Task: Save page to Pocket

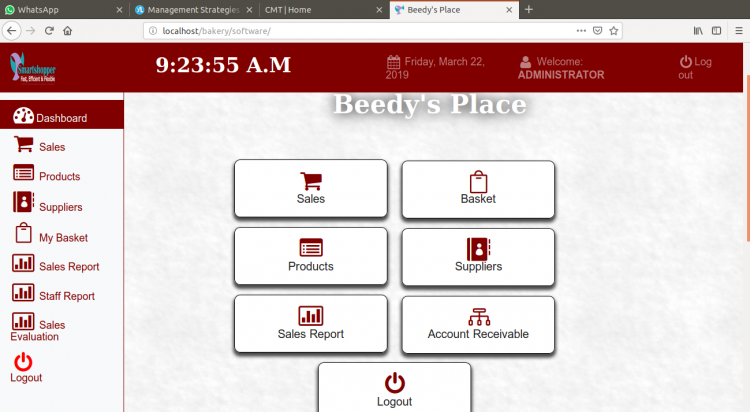Action: (x=597, y=31)
